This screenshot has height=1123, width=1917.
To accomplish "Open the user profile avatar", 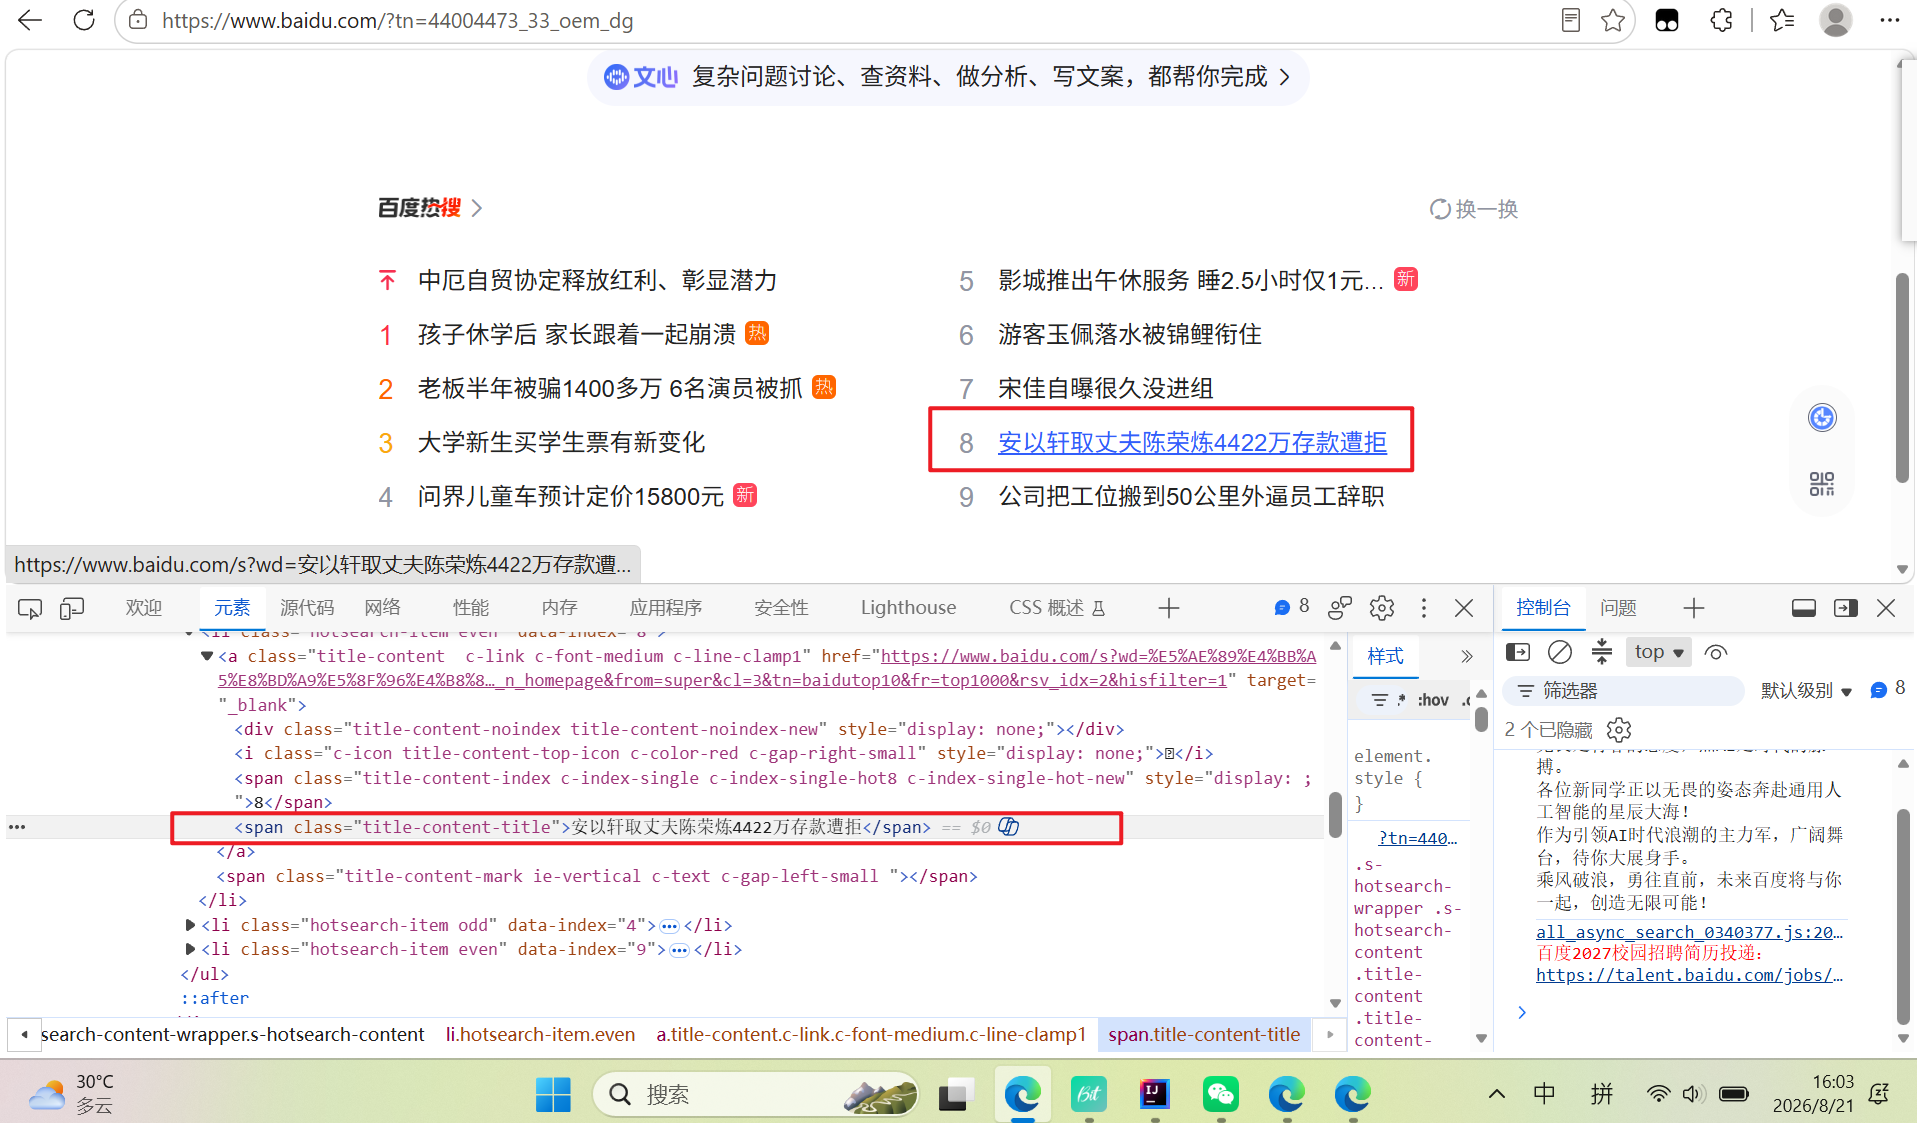I will 1836,20.
